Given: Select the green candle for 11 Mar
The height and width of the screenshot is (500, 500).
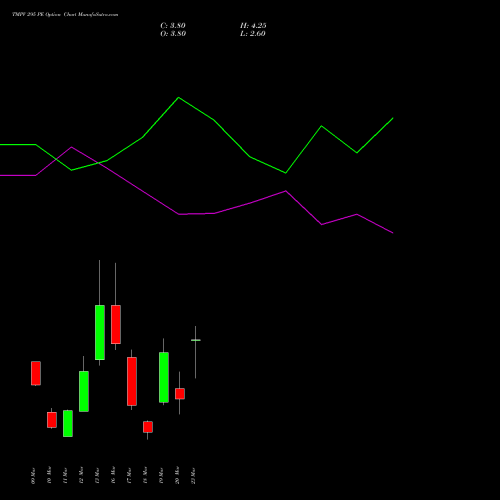Looking at the screenshot, I should pos(68,423).
